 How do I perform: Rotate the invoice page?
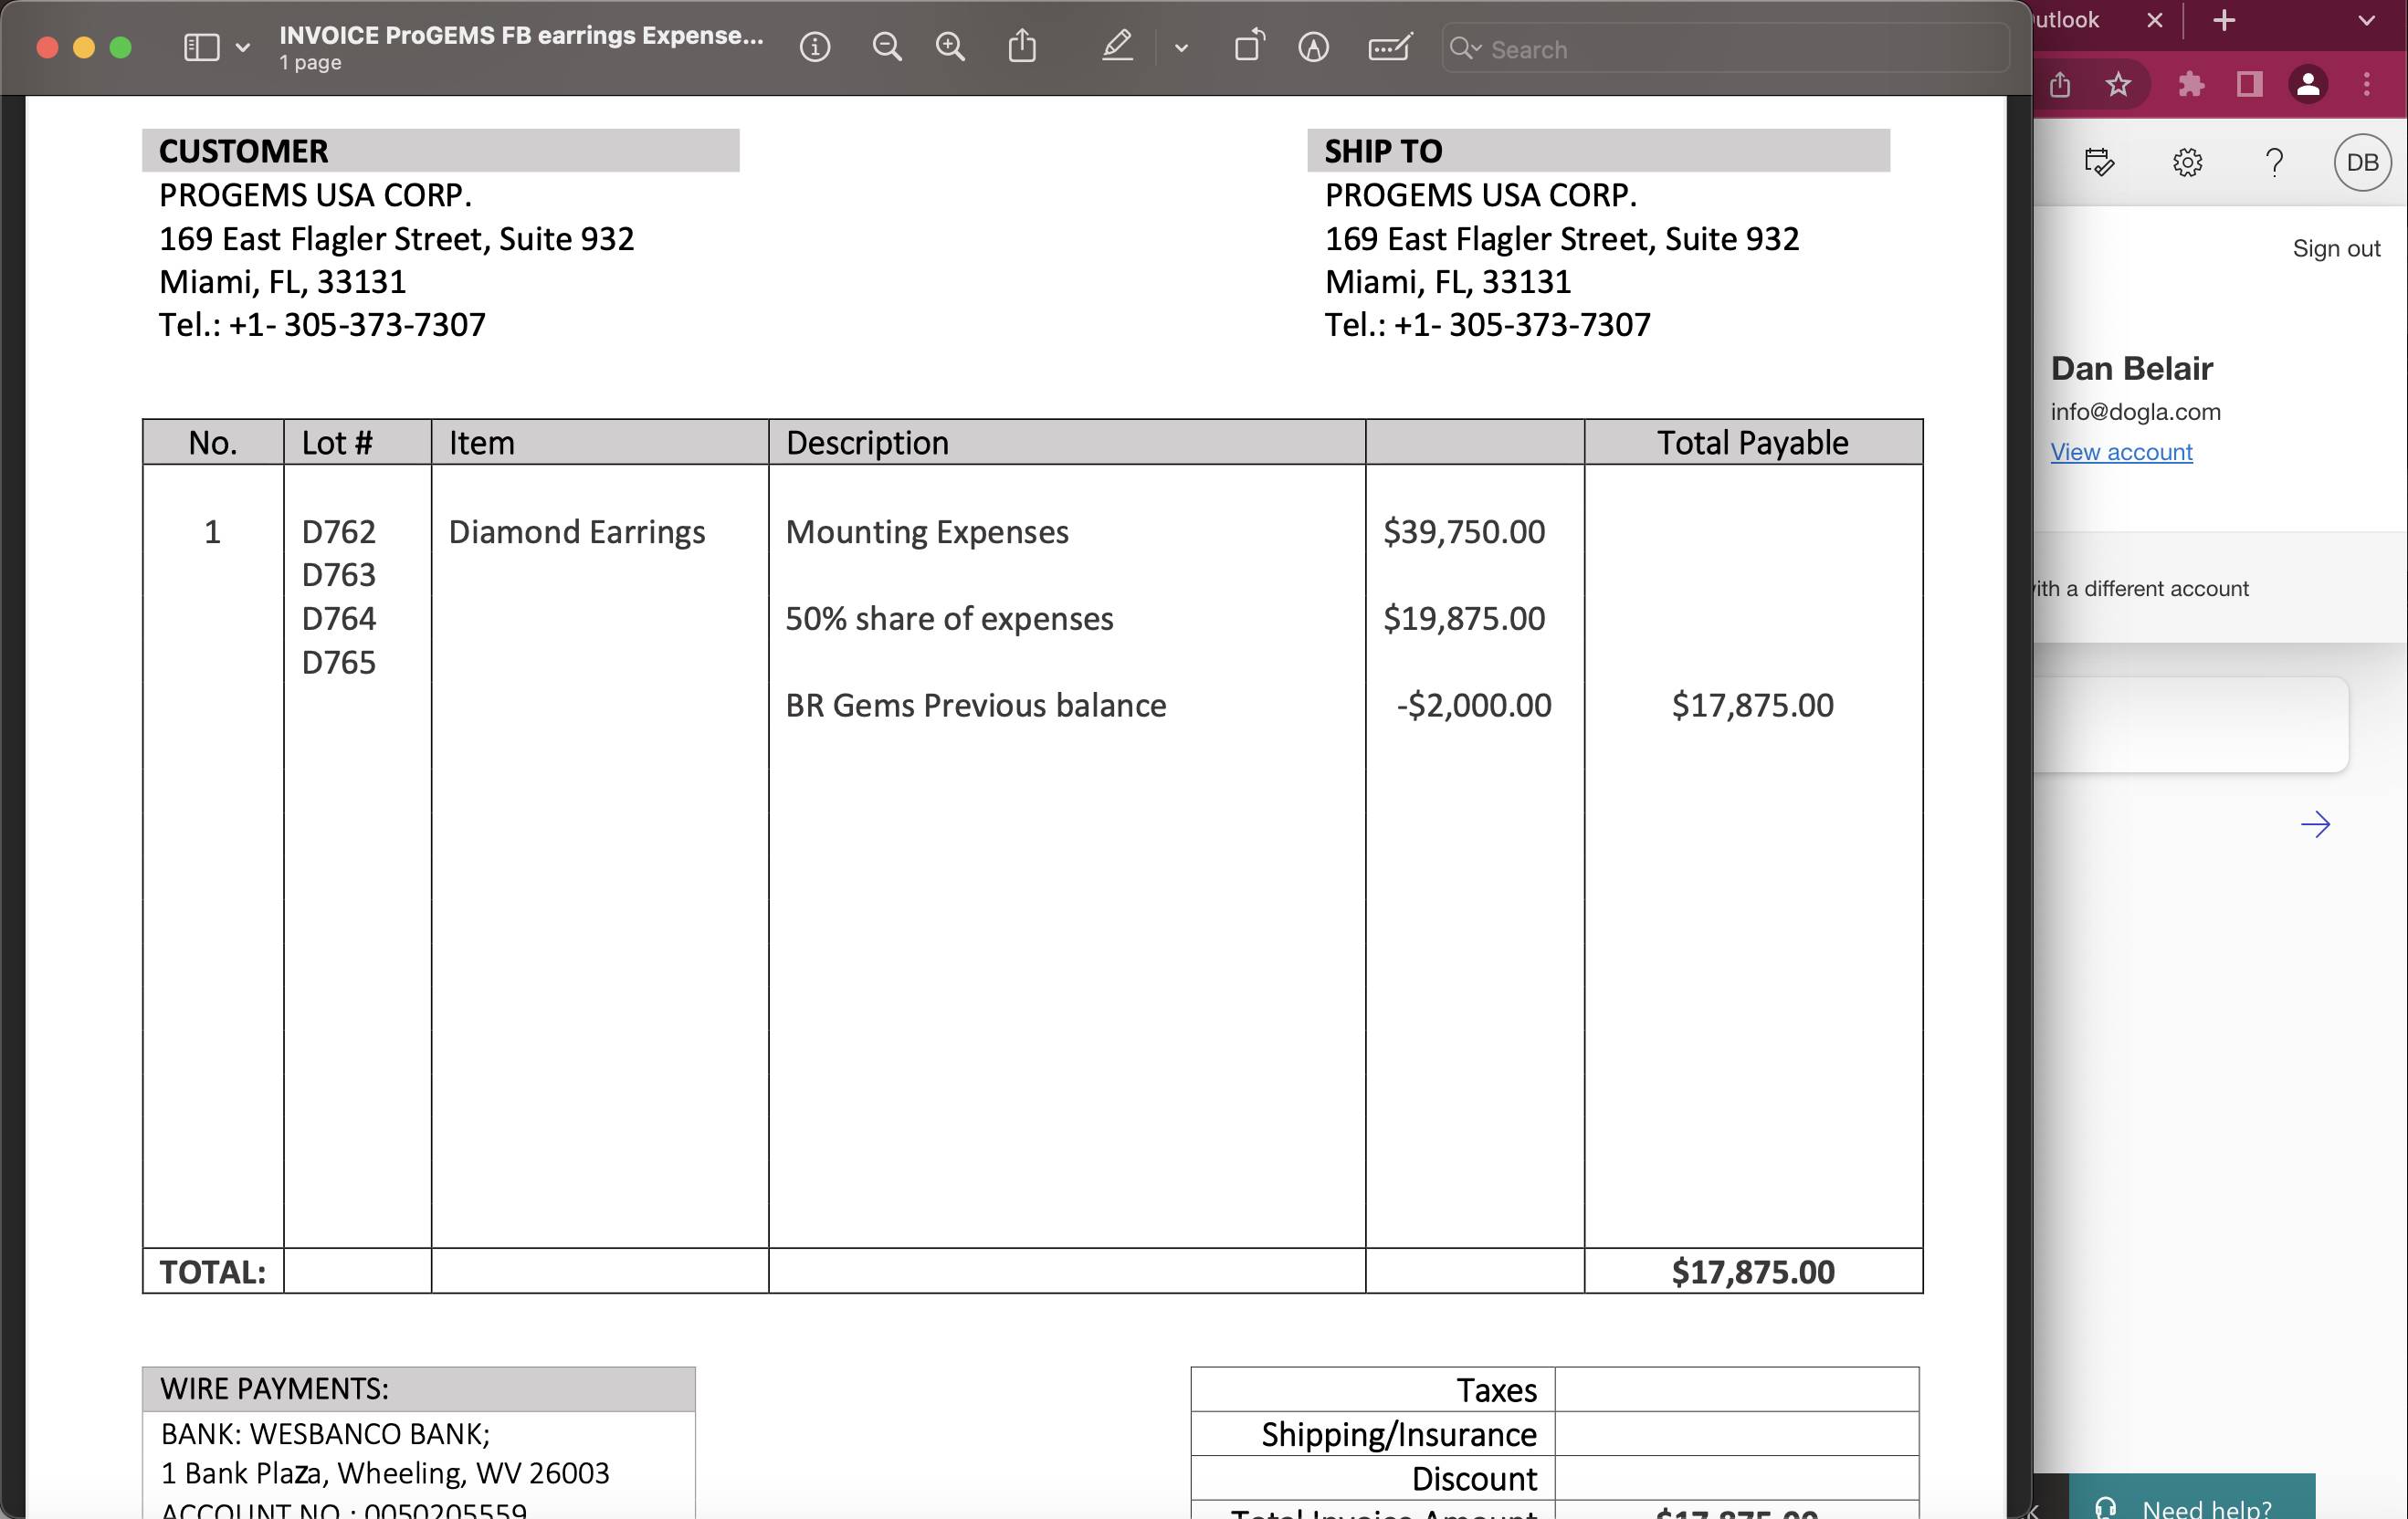(x=1248, y=47)
